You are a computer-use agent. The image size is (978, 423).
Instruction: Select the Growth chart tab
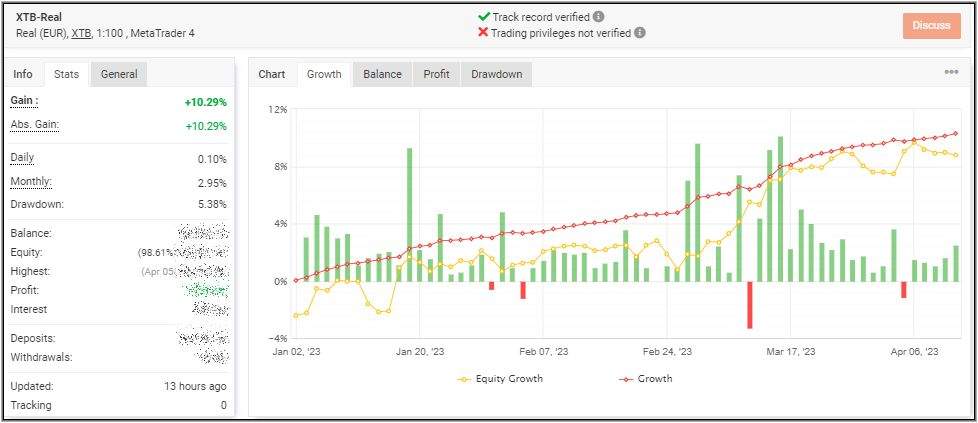[x=324, y=74]
